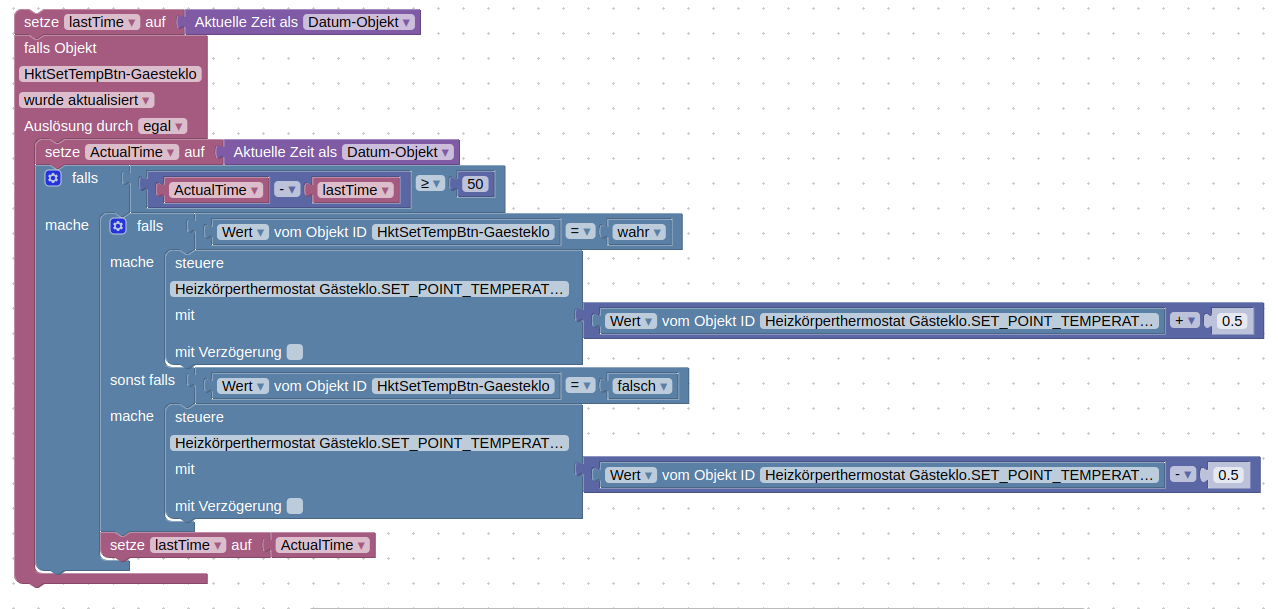Open the "wurde aktualisiert" trigger dropdown

click(86, 100)
